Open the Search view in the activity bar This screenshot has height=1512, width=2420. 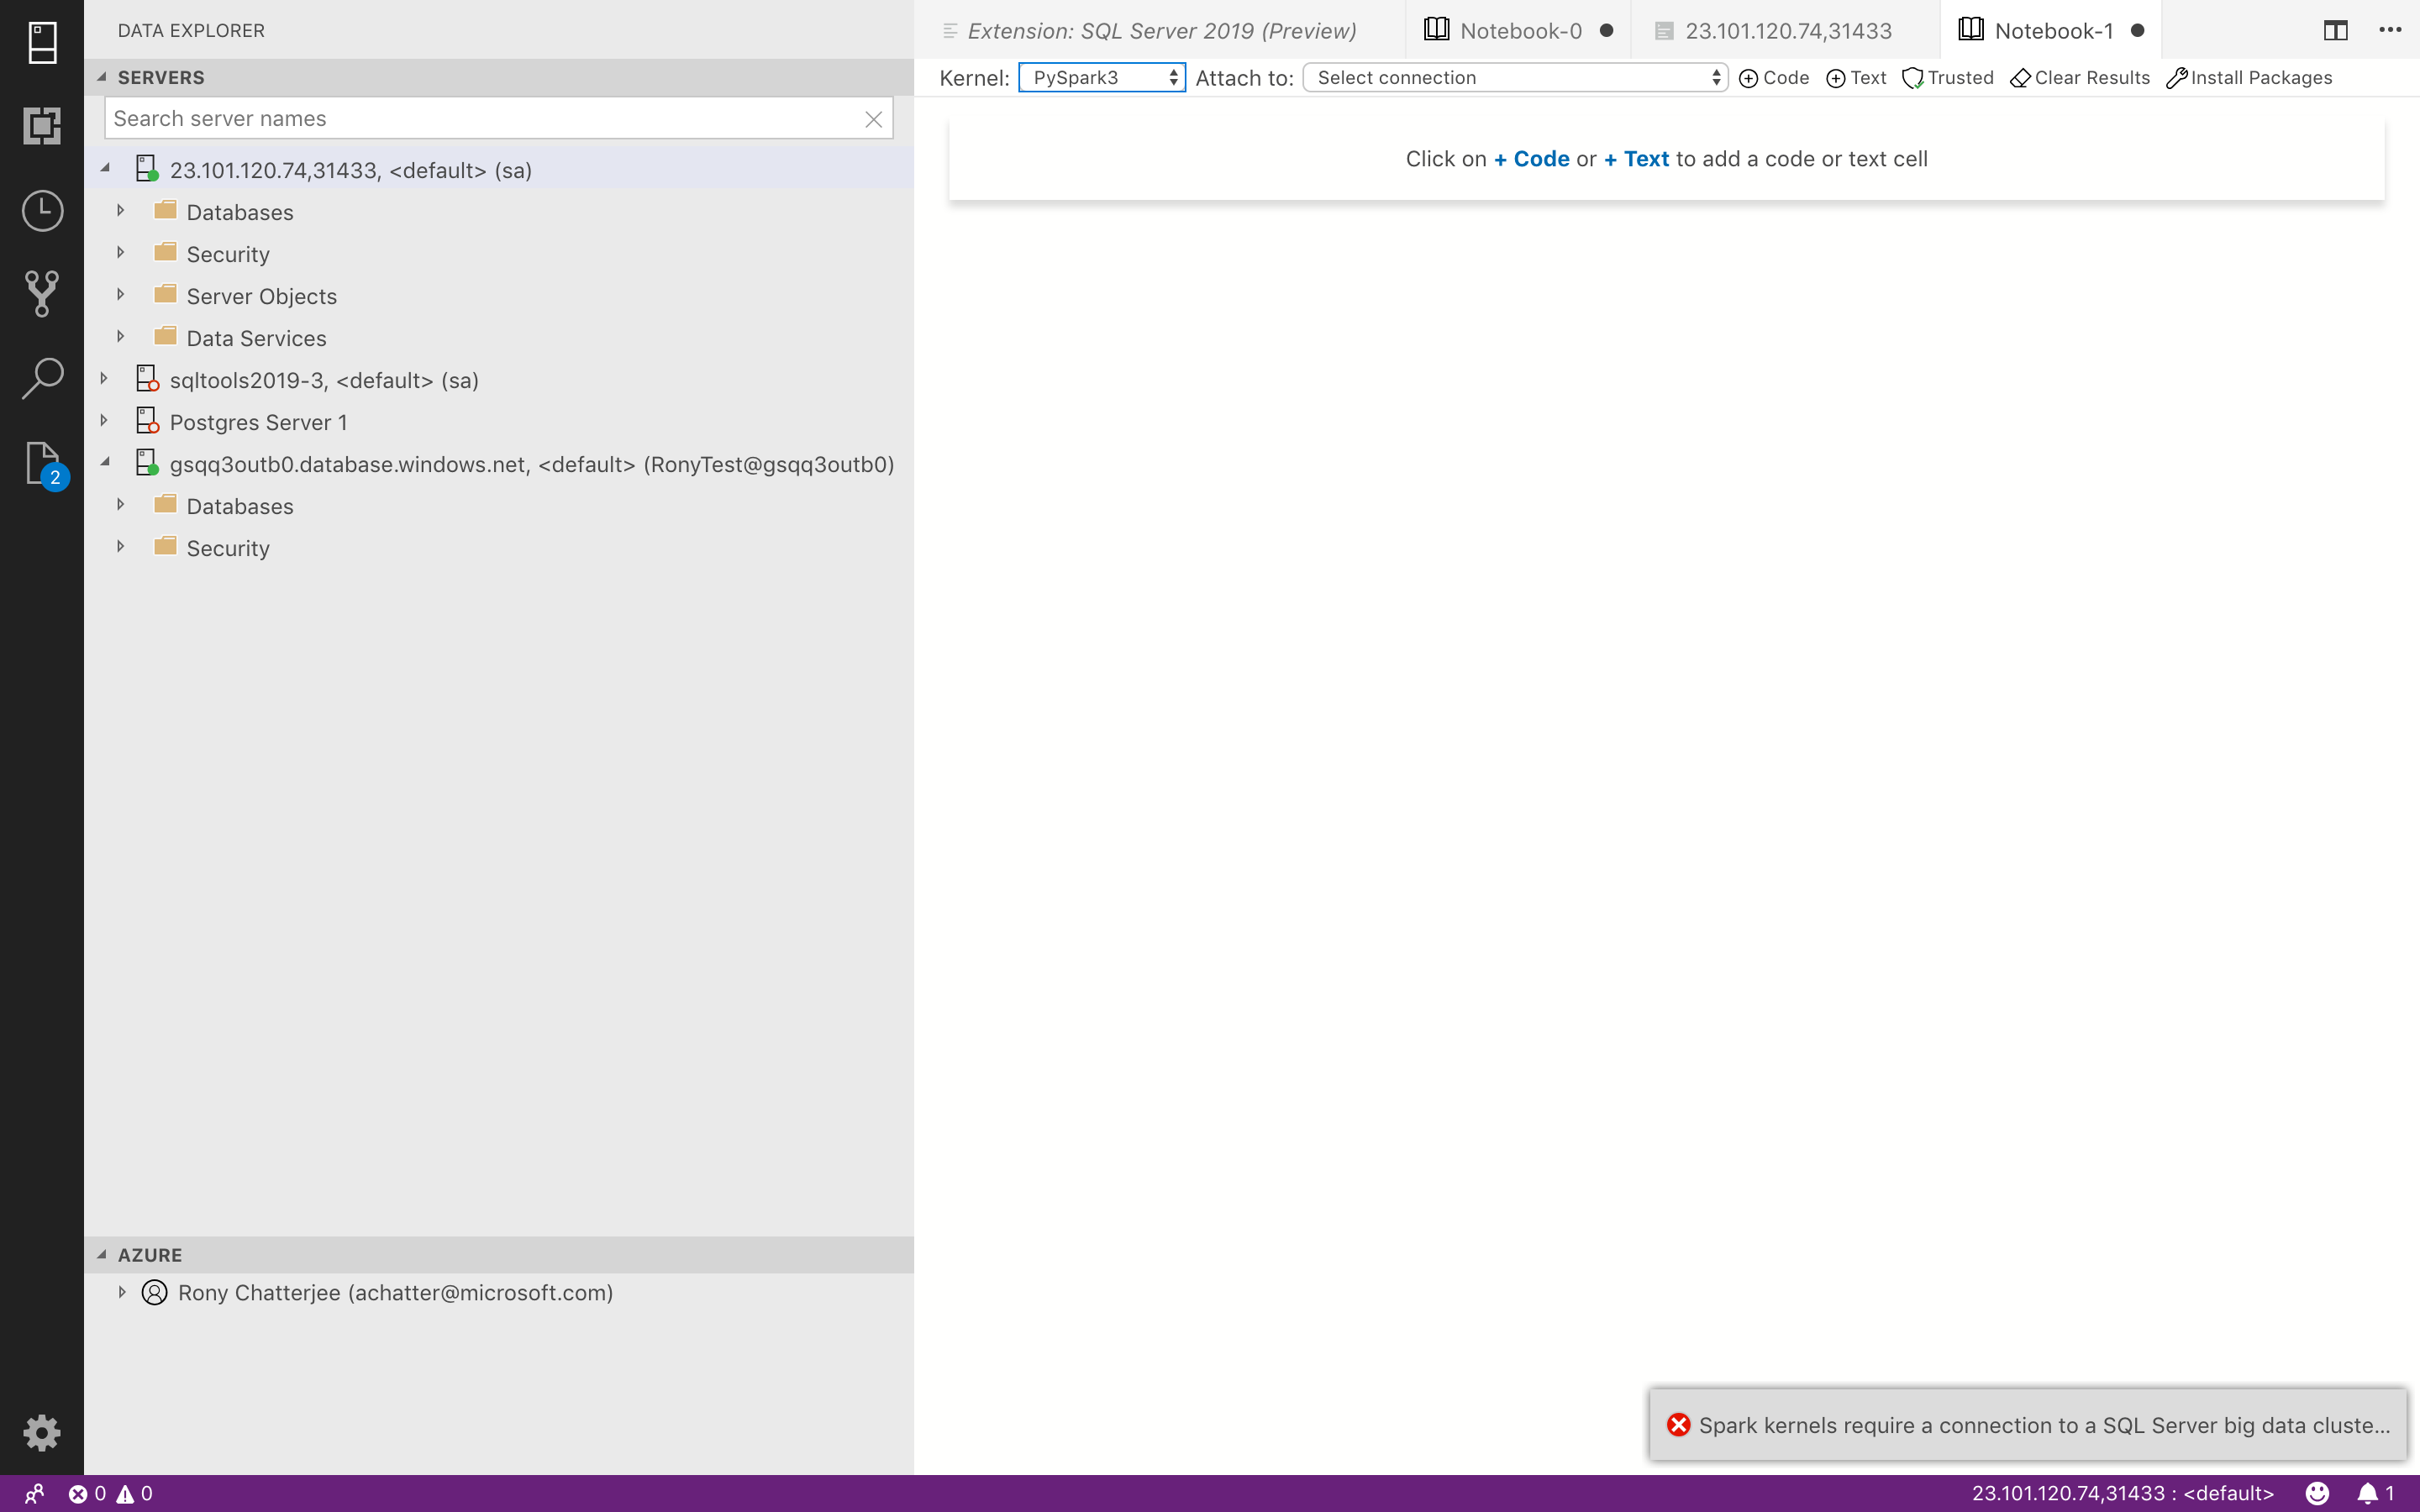coord(42,377)
